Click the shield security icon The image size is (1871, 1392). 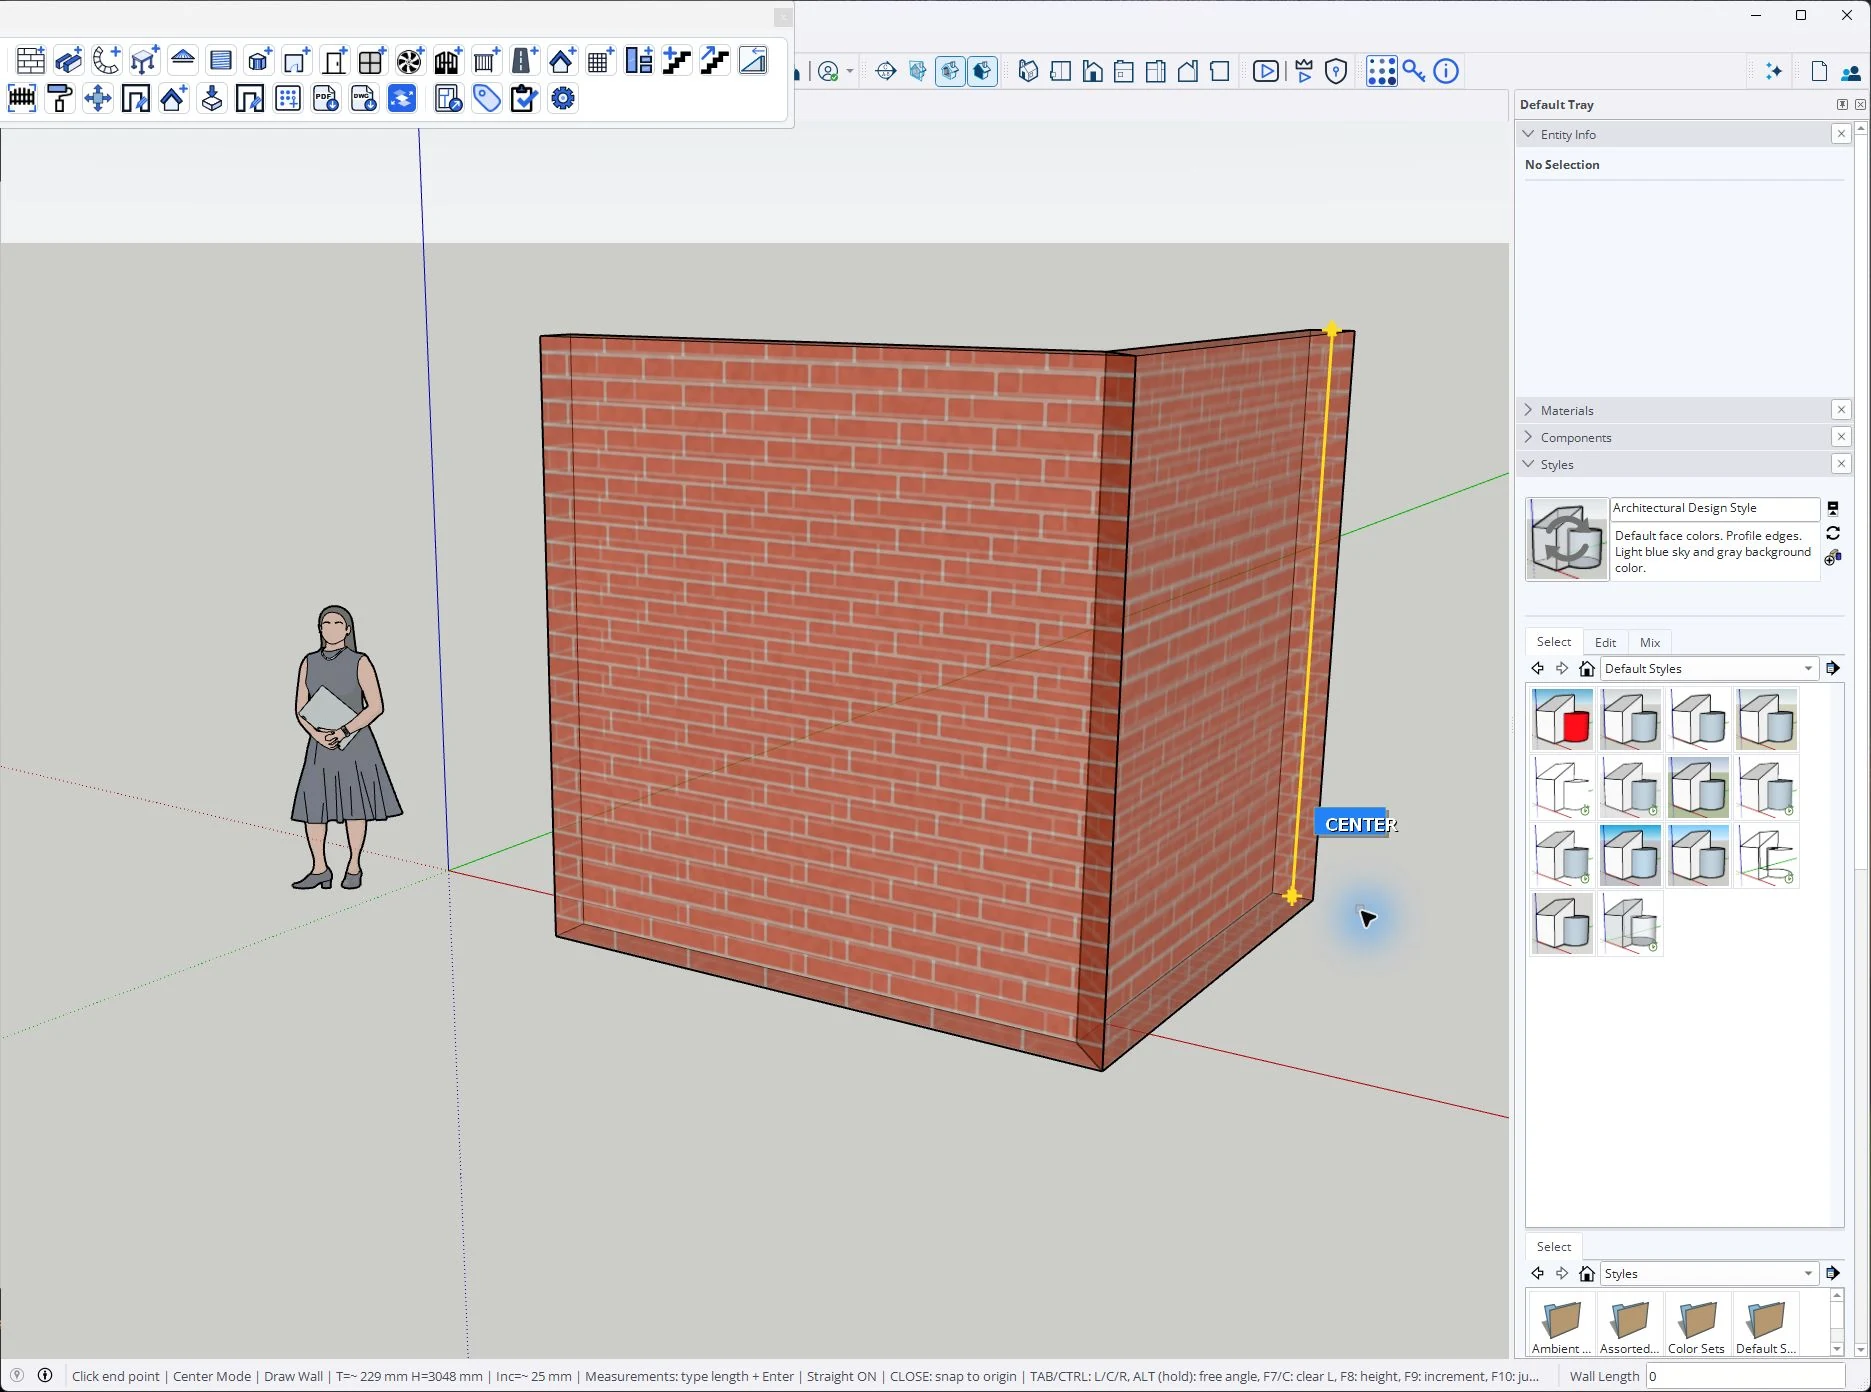click(1336, 71)
